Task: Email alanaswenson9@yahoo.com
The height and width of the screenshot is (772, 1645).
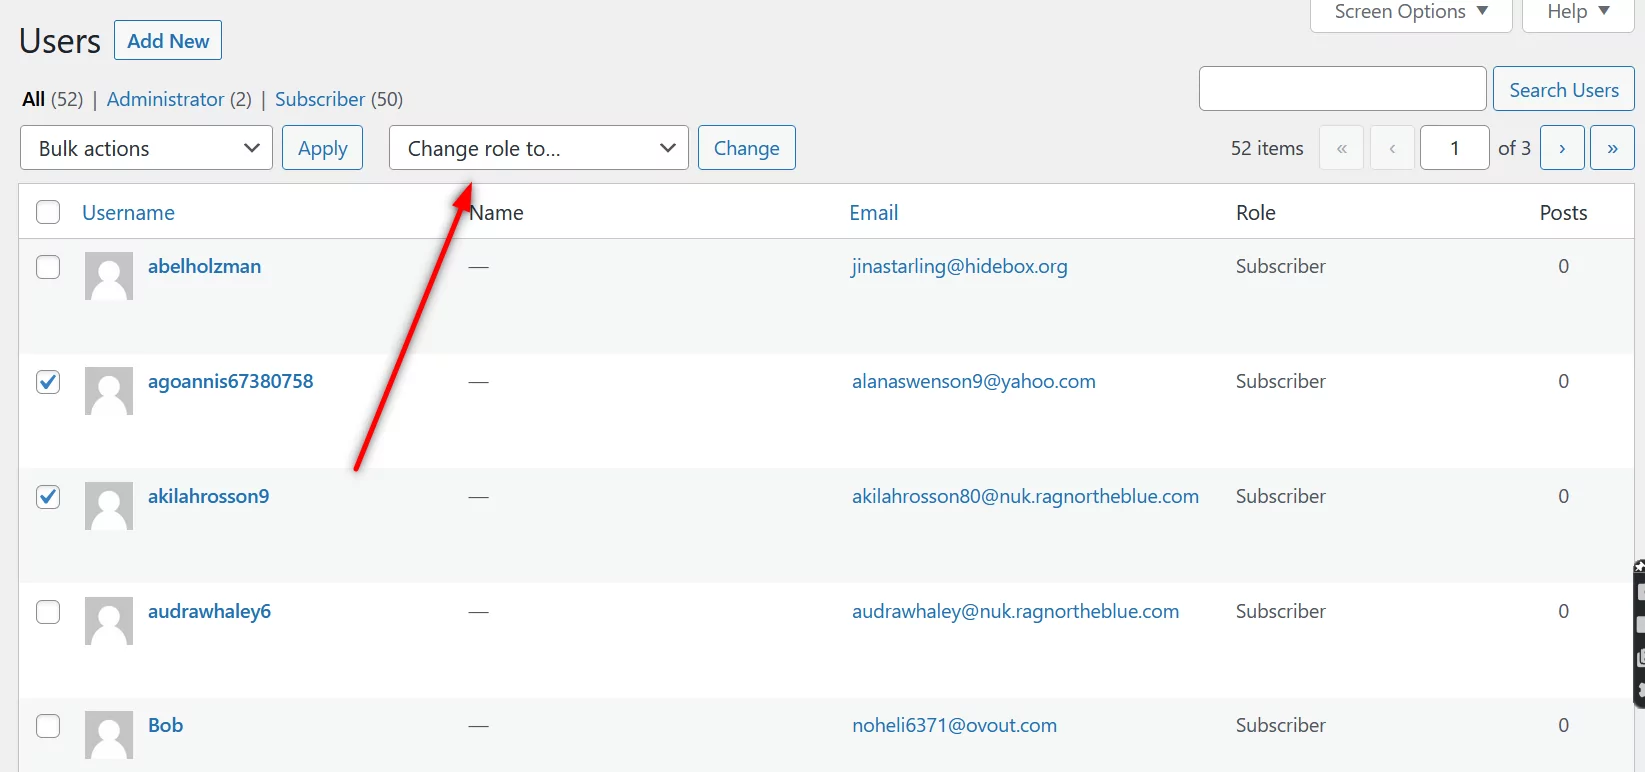Action: tap(973, 381)
